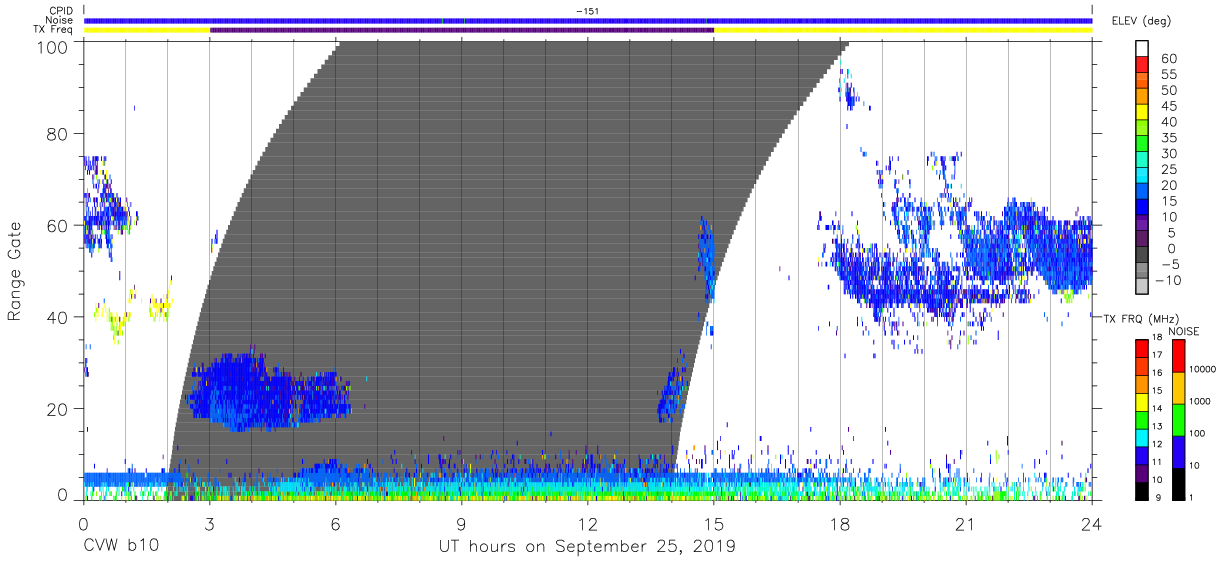Screen dimensions: 1228x567
Task: Click the 'CPID' label
Action: pyautogui.click(x=61, y=11)
